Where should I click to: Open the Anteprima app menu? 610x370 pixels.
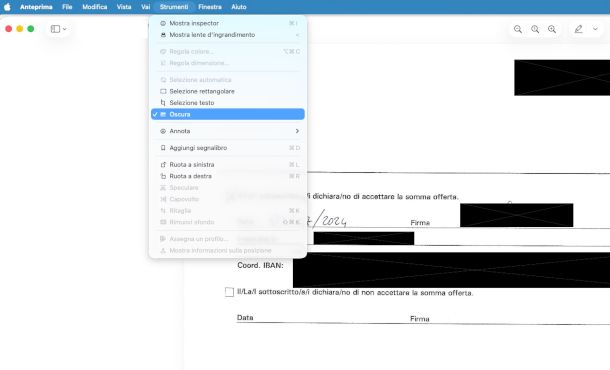point(36,7)
